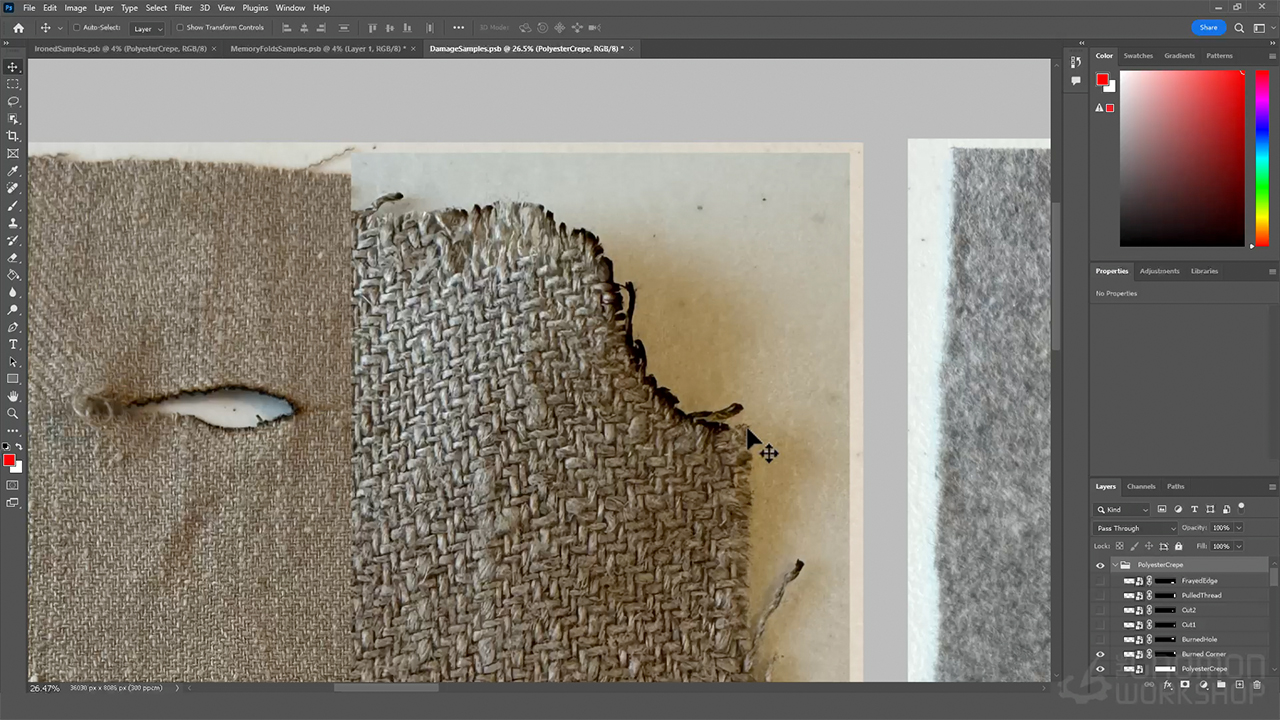Select the Crop tool
The height and width of the screenshot is (720, 1280).
13,136
